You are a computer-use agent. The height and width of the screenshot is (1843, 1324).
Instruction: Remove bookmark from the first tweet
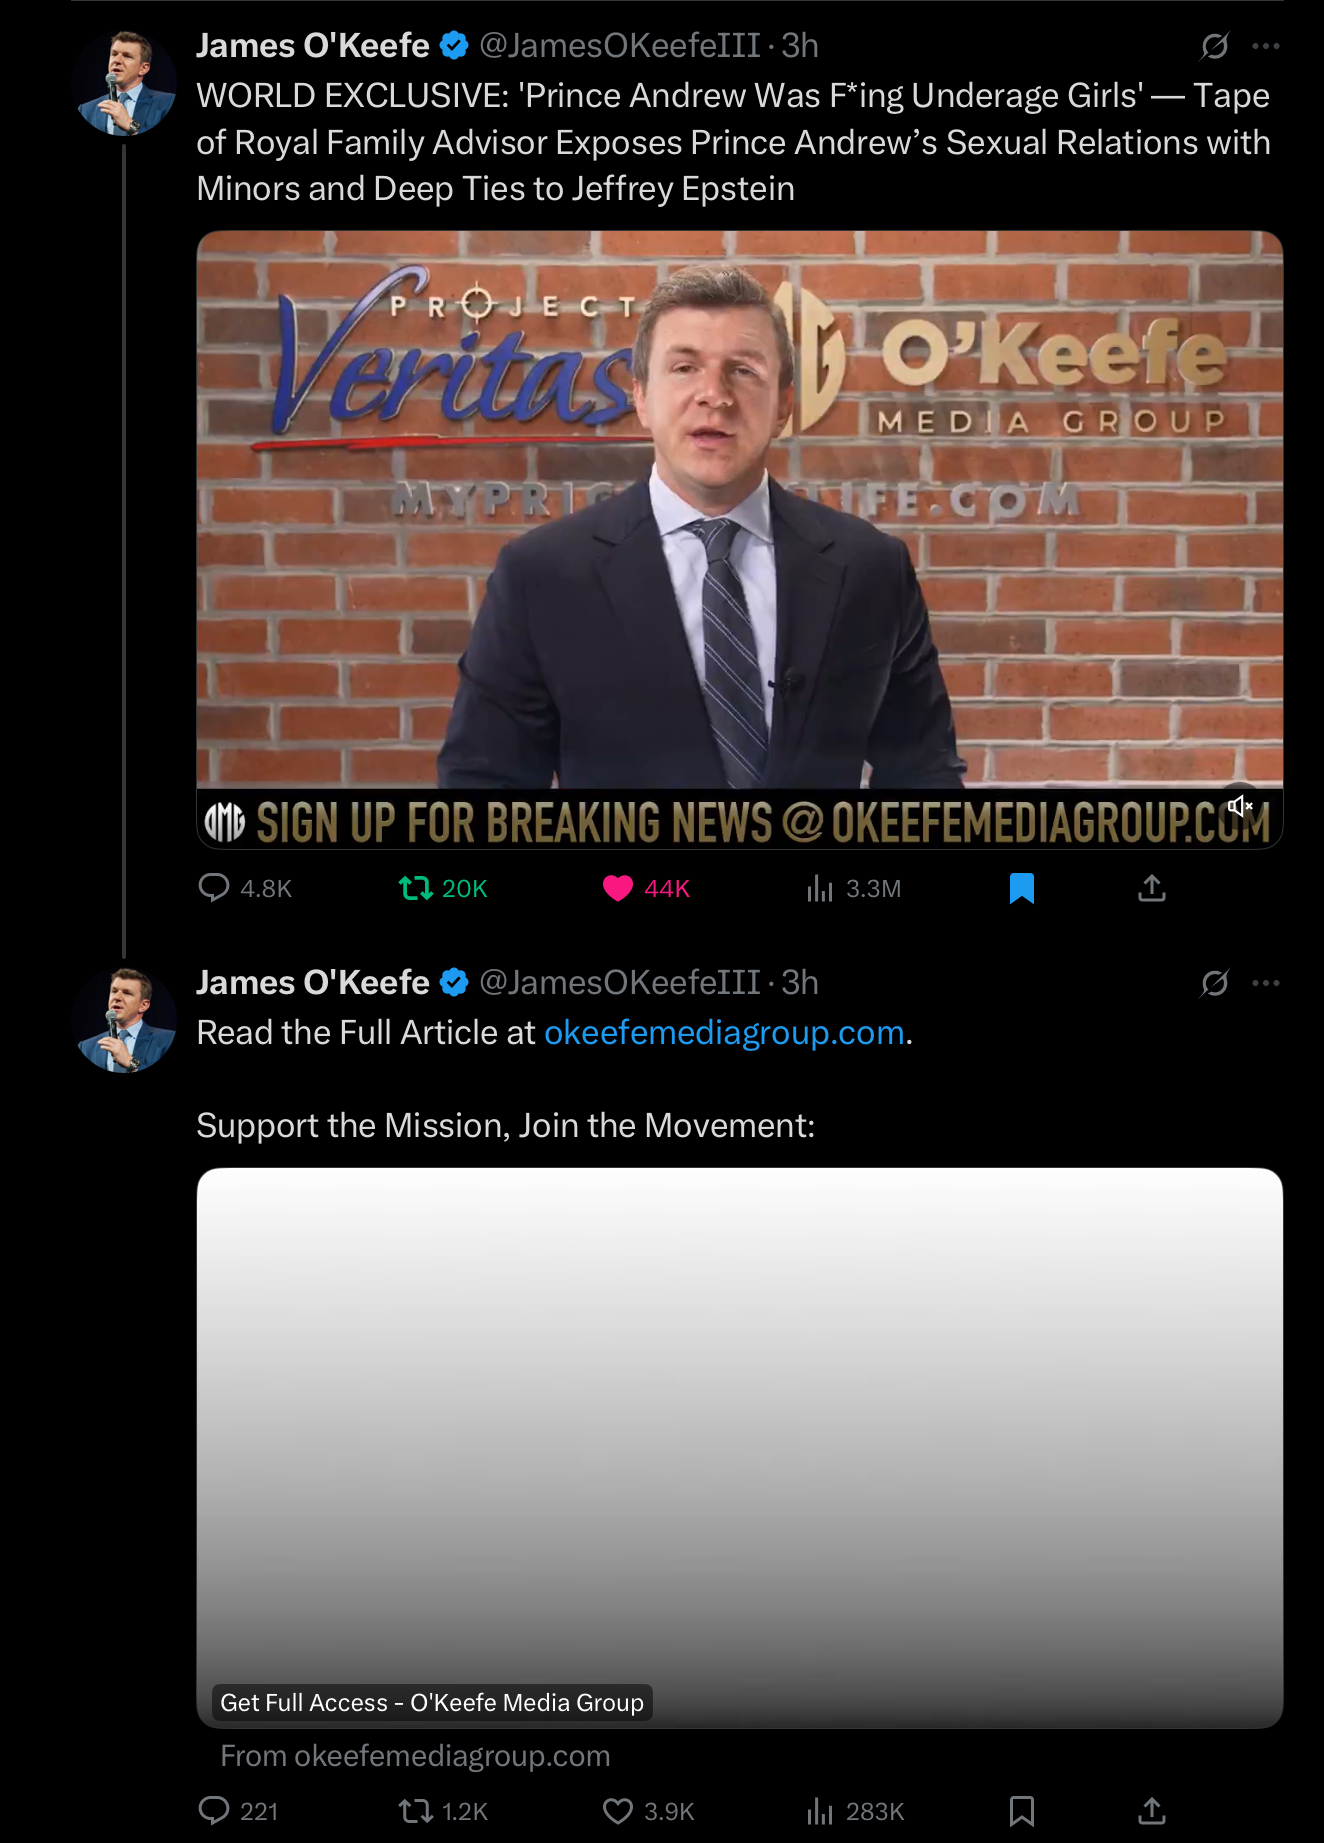1021,888
